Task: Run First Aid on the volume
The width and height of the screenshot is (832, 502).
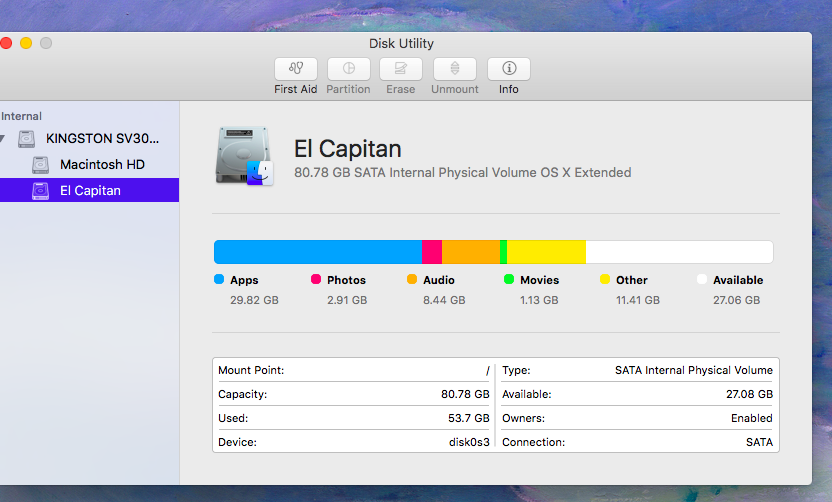Action: click(296, 68)
